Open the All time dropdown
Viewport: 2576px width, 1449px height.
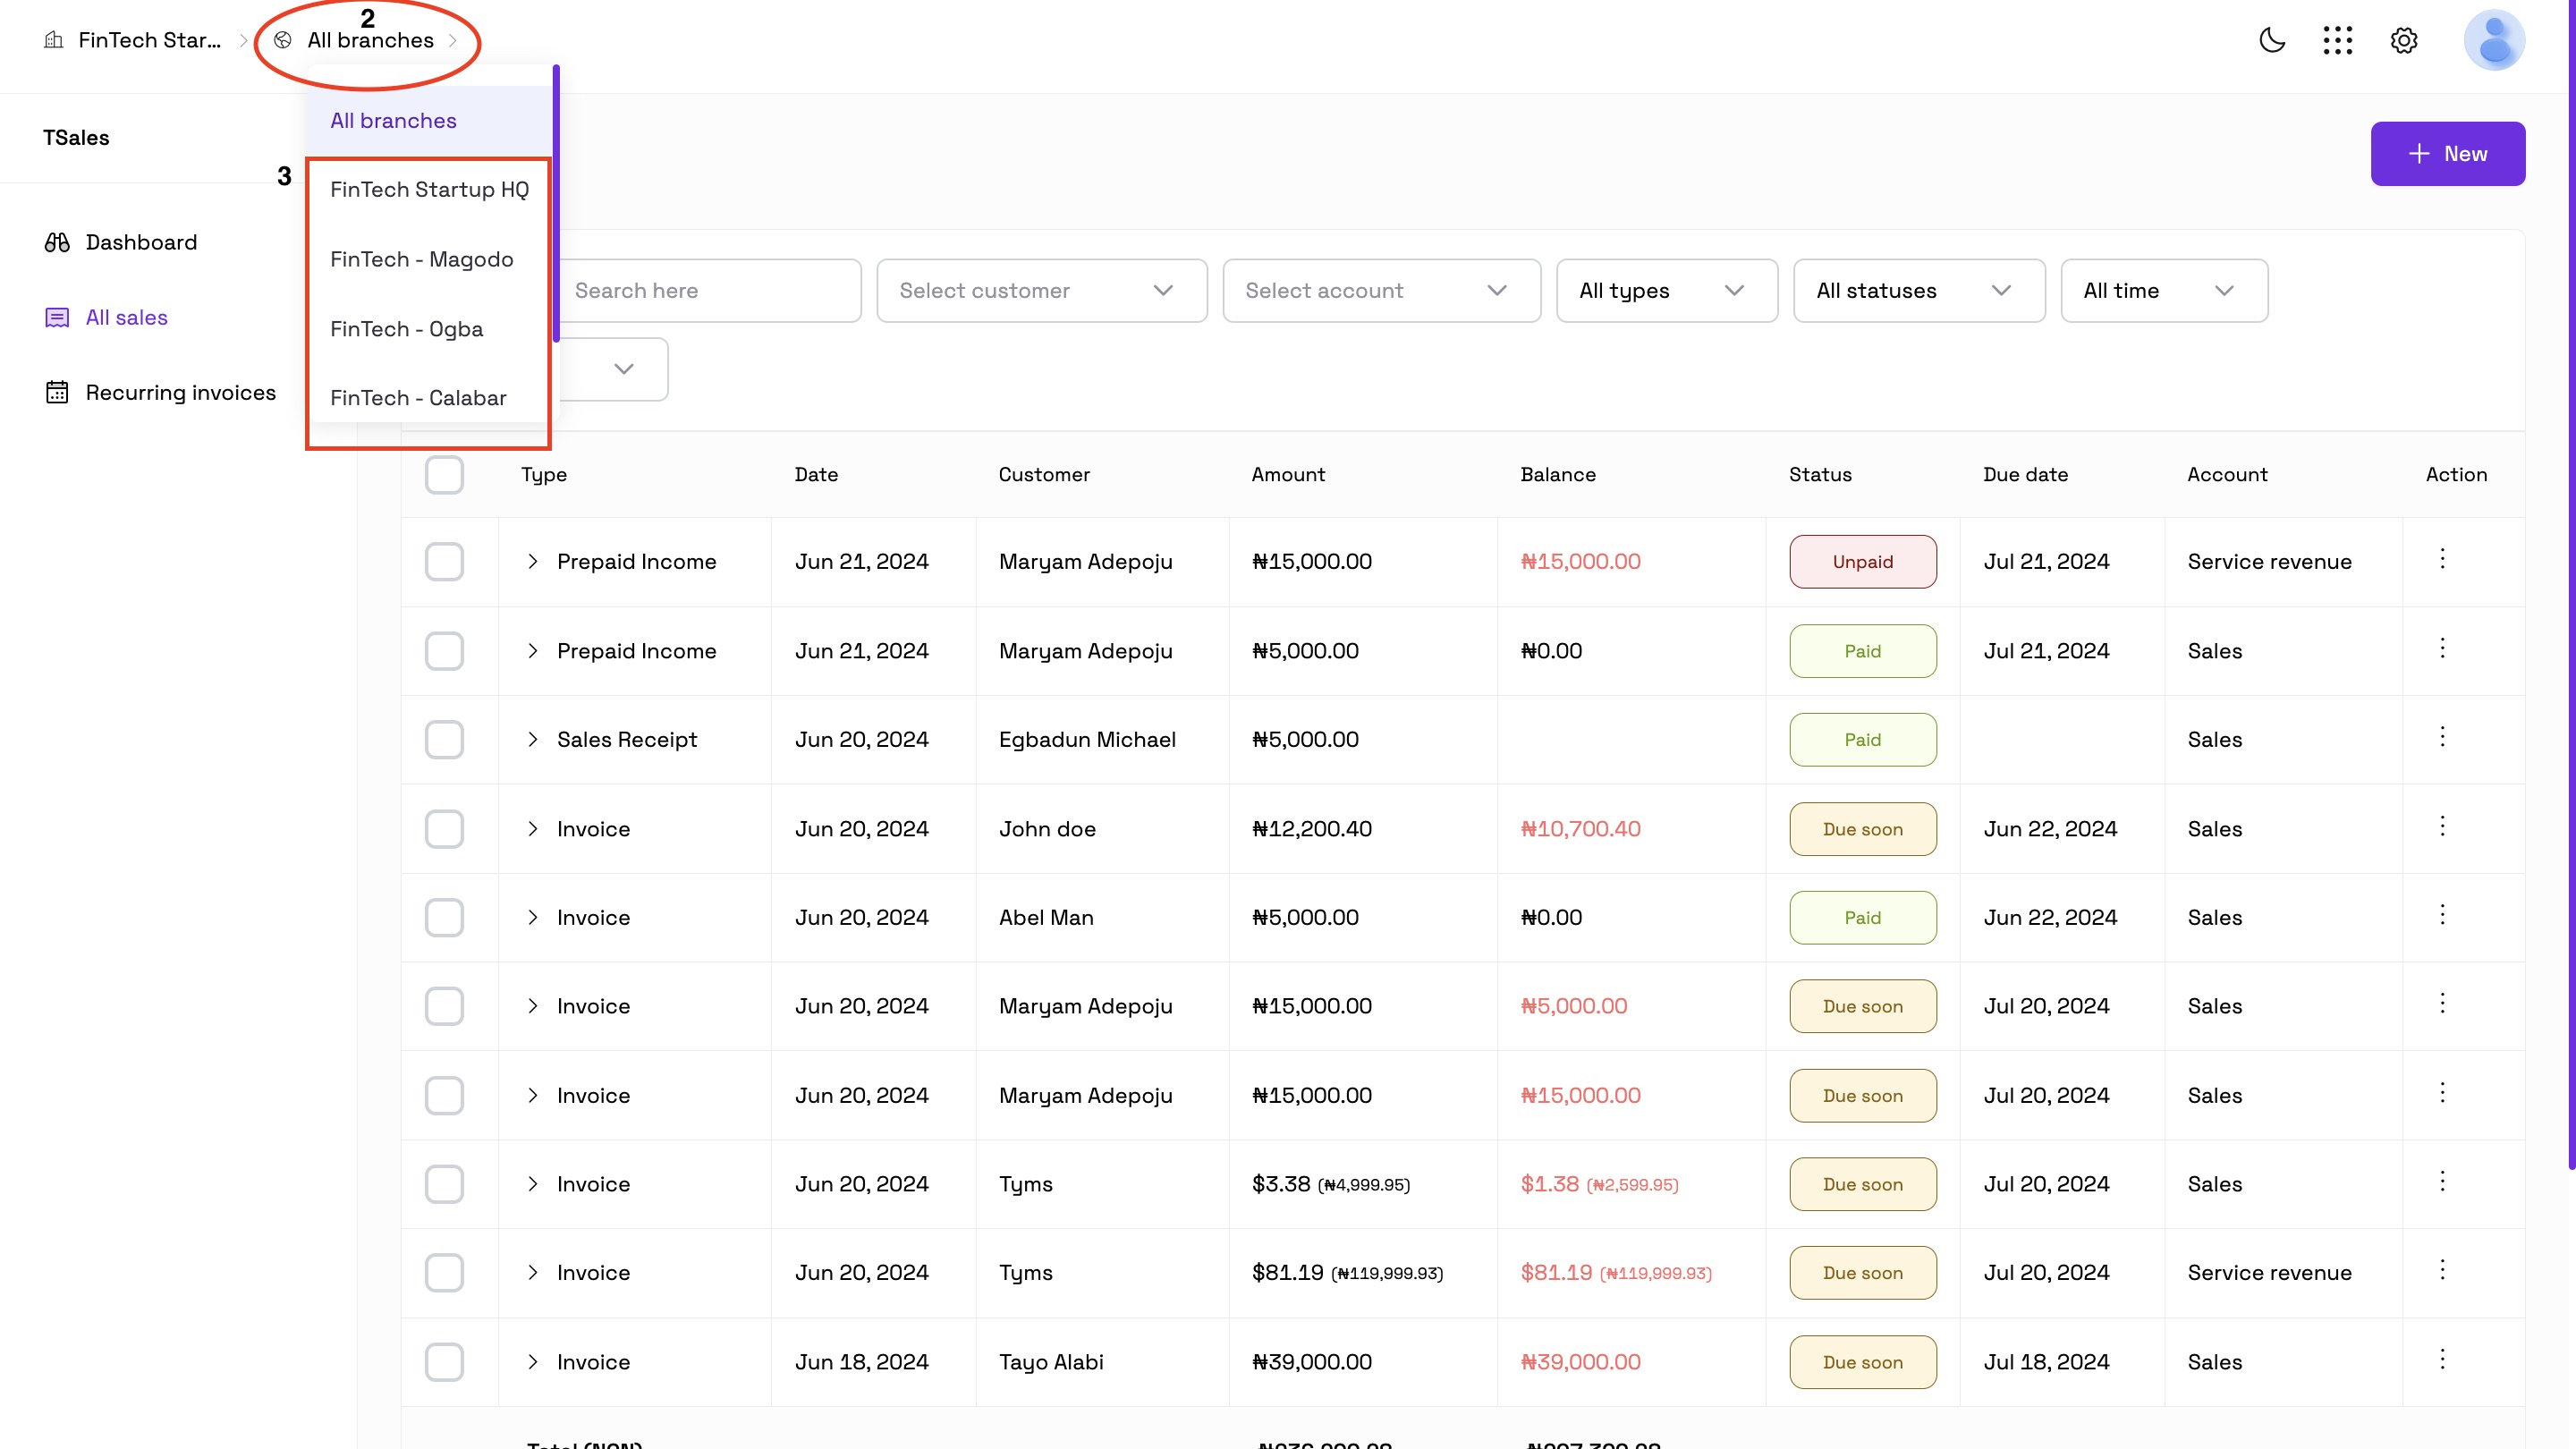(2164, 291)
